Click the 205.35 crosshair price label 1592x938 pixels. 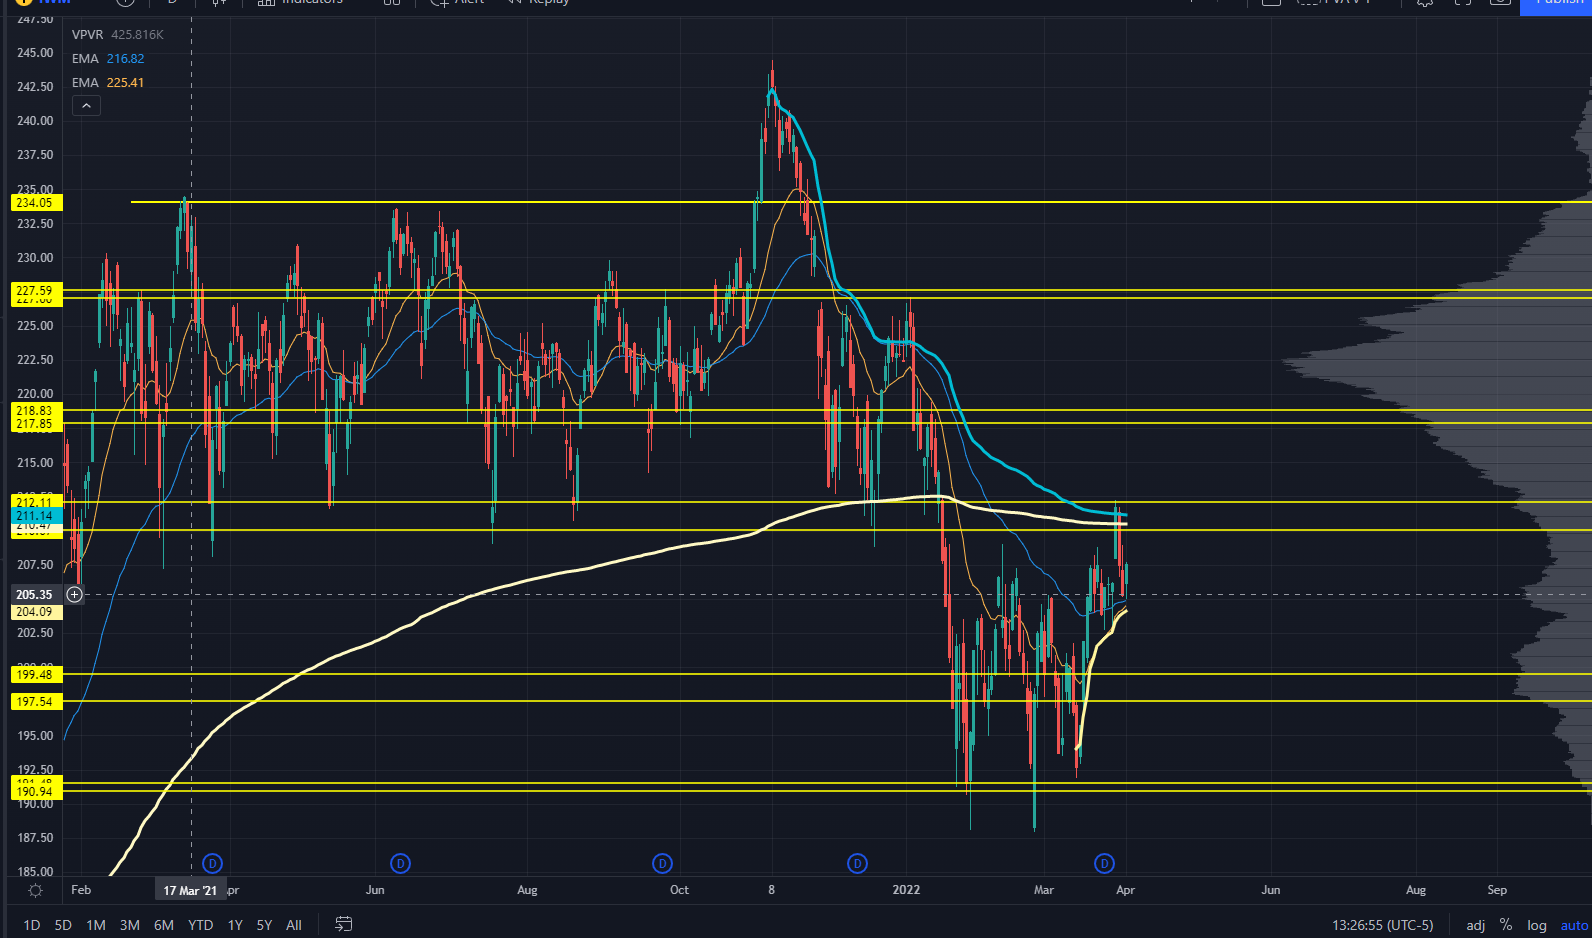click(x=37, y=594)
